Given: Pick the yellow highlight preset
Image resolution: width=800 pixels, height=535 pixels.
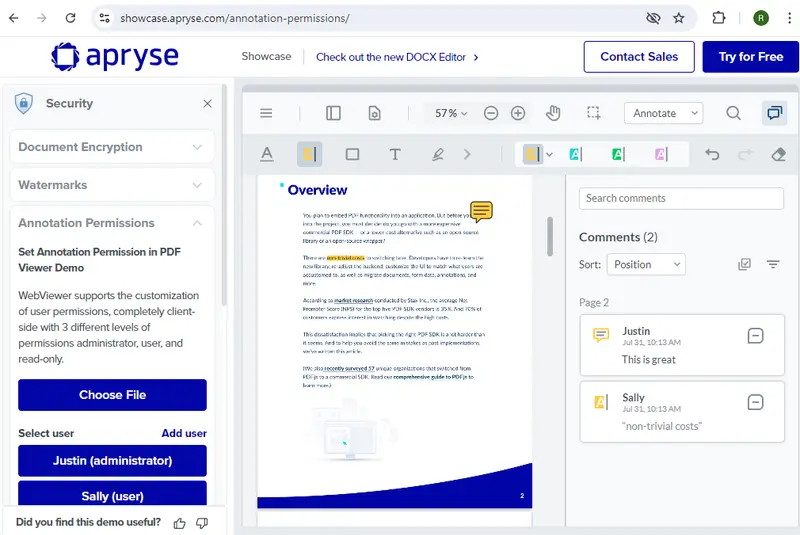Looking at the screenshot, I should tap(532, 155).
